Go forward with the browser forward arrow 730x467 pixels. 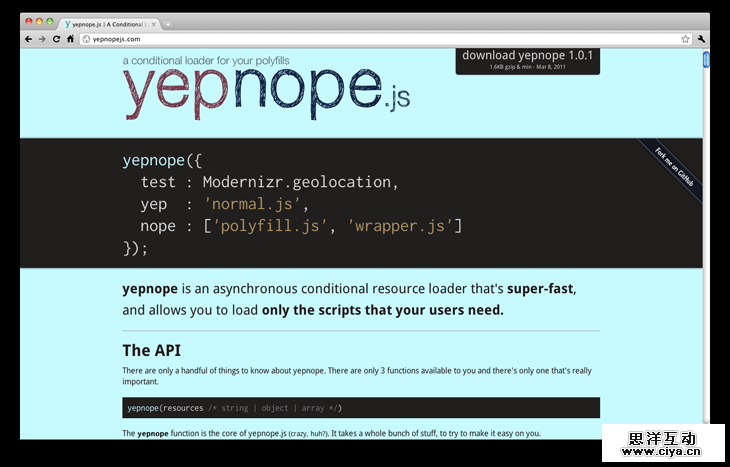[x=42, y=39]
